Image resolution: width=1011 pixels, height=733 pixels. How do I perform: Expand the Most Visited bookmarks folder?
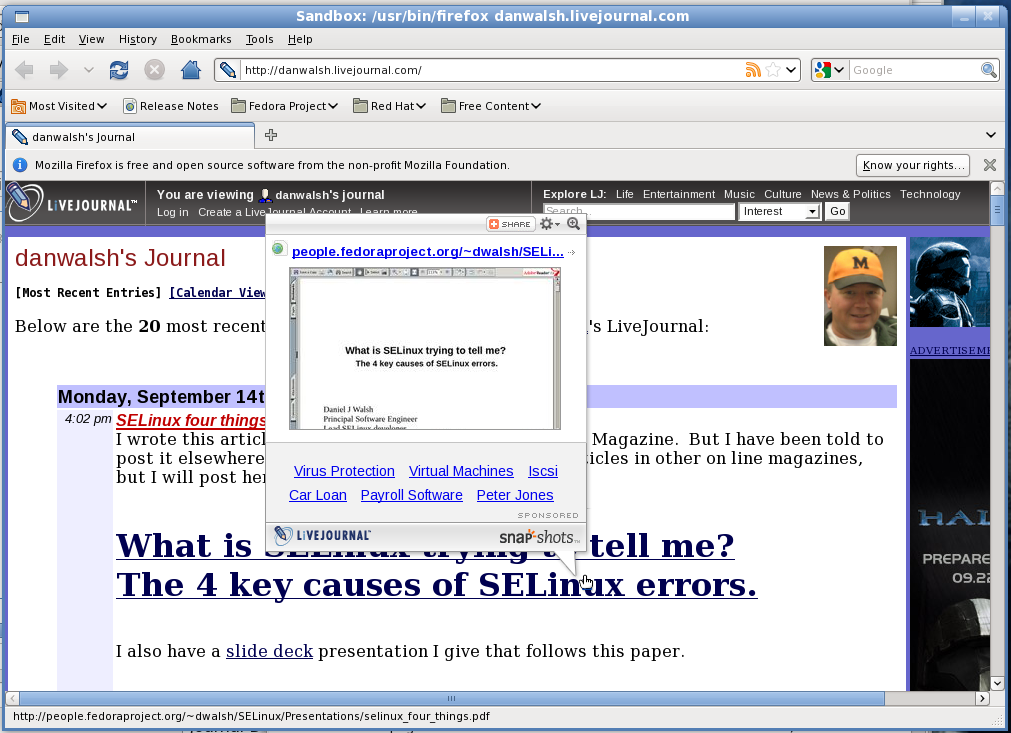click(x=59, y=106)
